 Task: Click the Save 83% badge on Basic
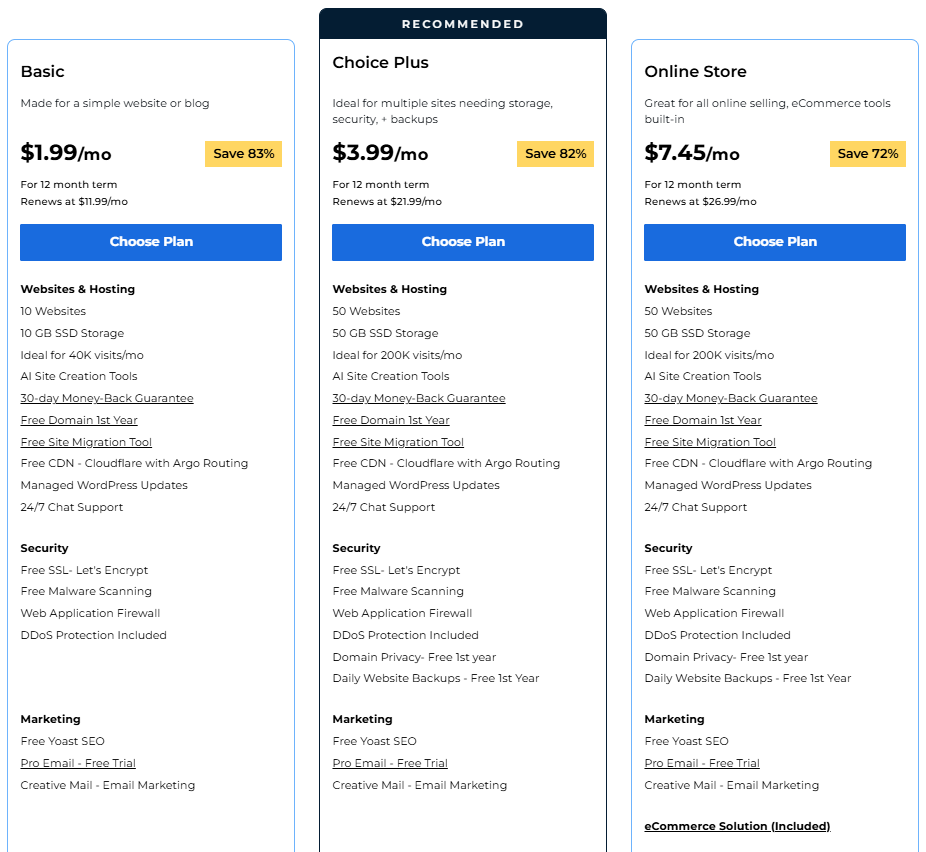point(243,154)
